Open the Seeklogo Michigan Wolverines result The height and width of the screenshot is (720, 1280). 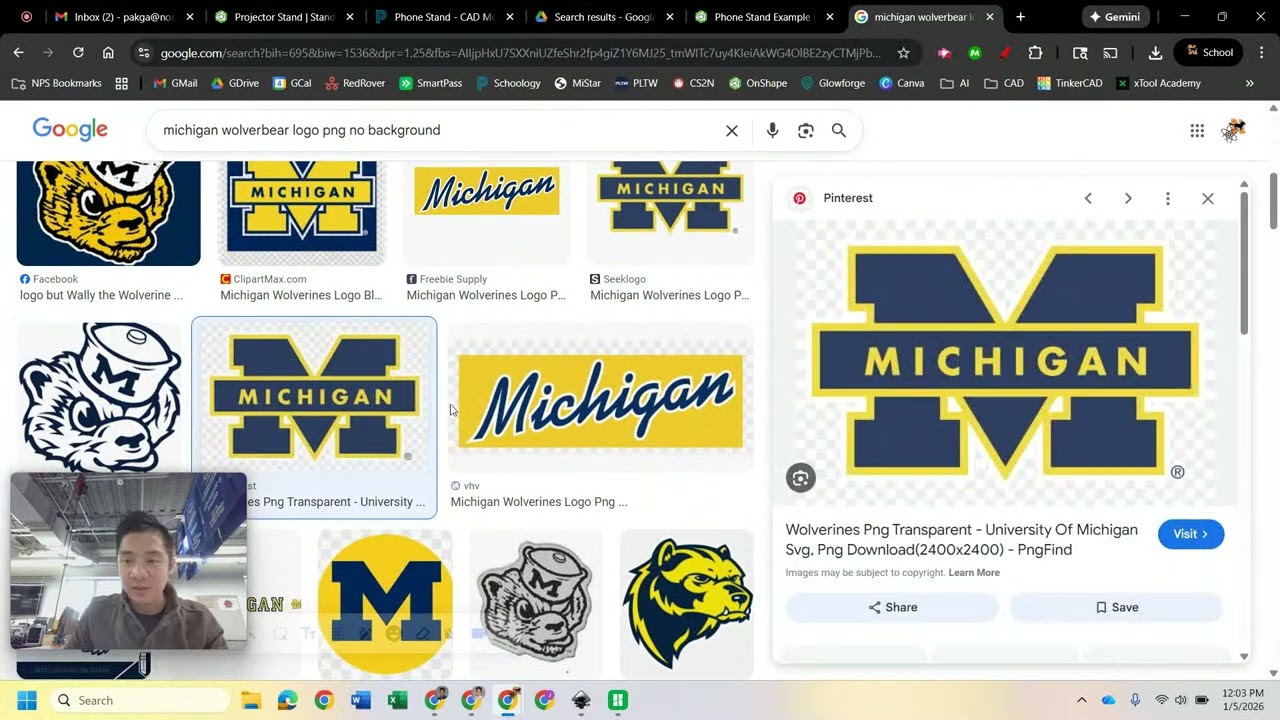click(670, 212)
